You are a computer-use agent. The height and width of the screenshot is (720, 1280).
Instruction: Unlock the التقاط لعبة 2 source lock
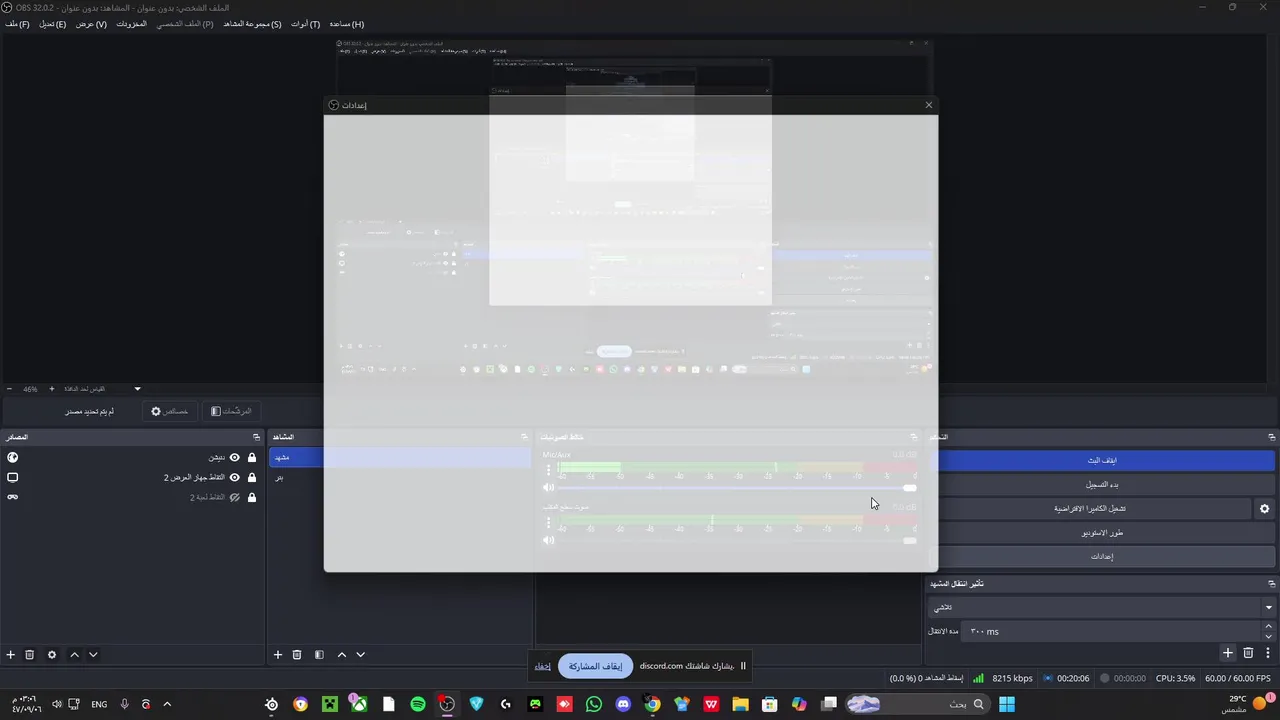point(252,498)
